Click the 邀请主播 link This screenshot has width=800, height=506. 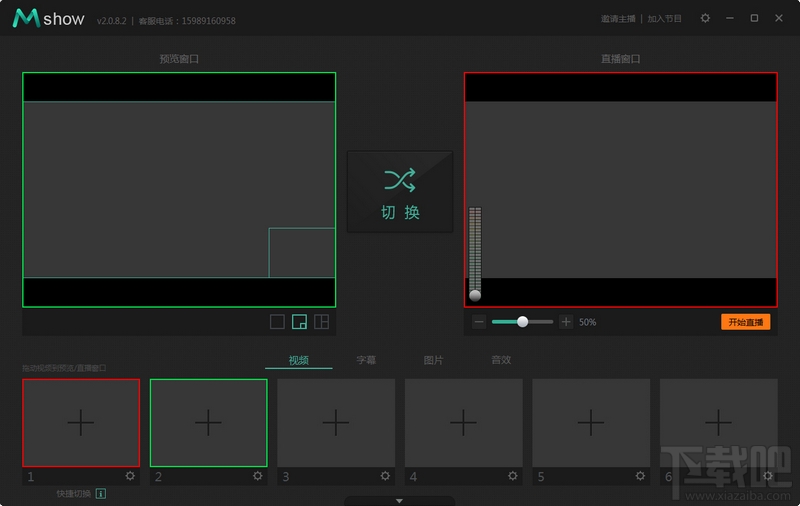618,19
